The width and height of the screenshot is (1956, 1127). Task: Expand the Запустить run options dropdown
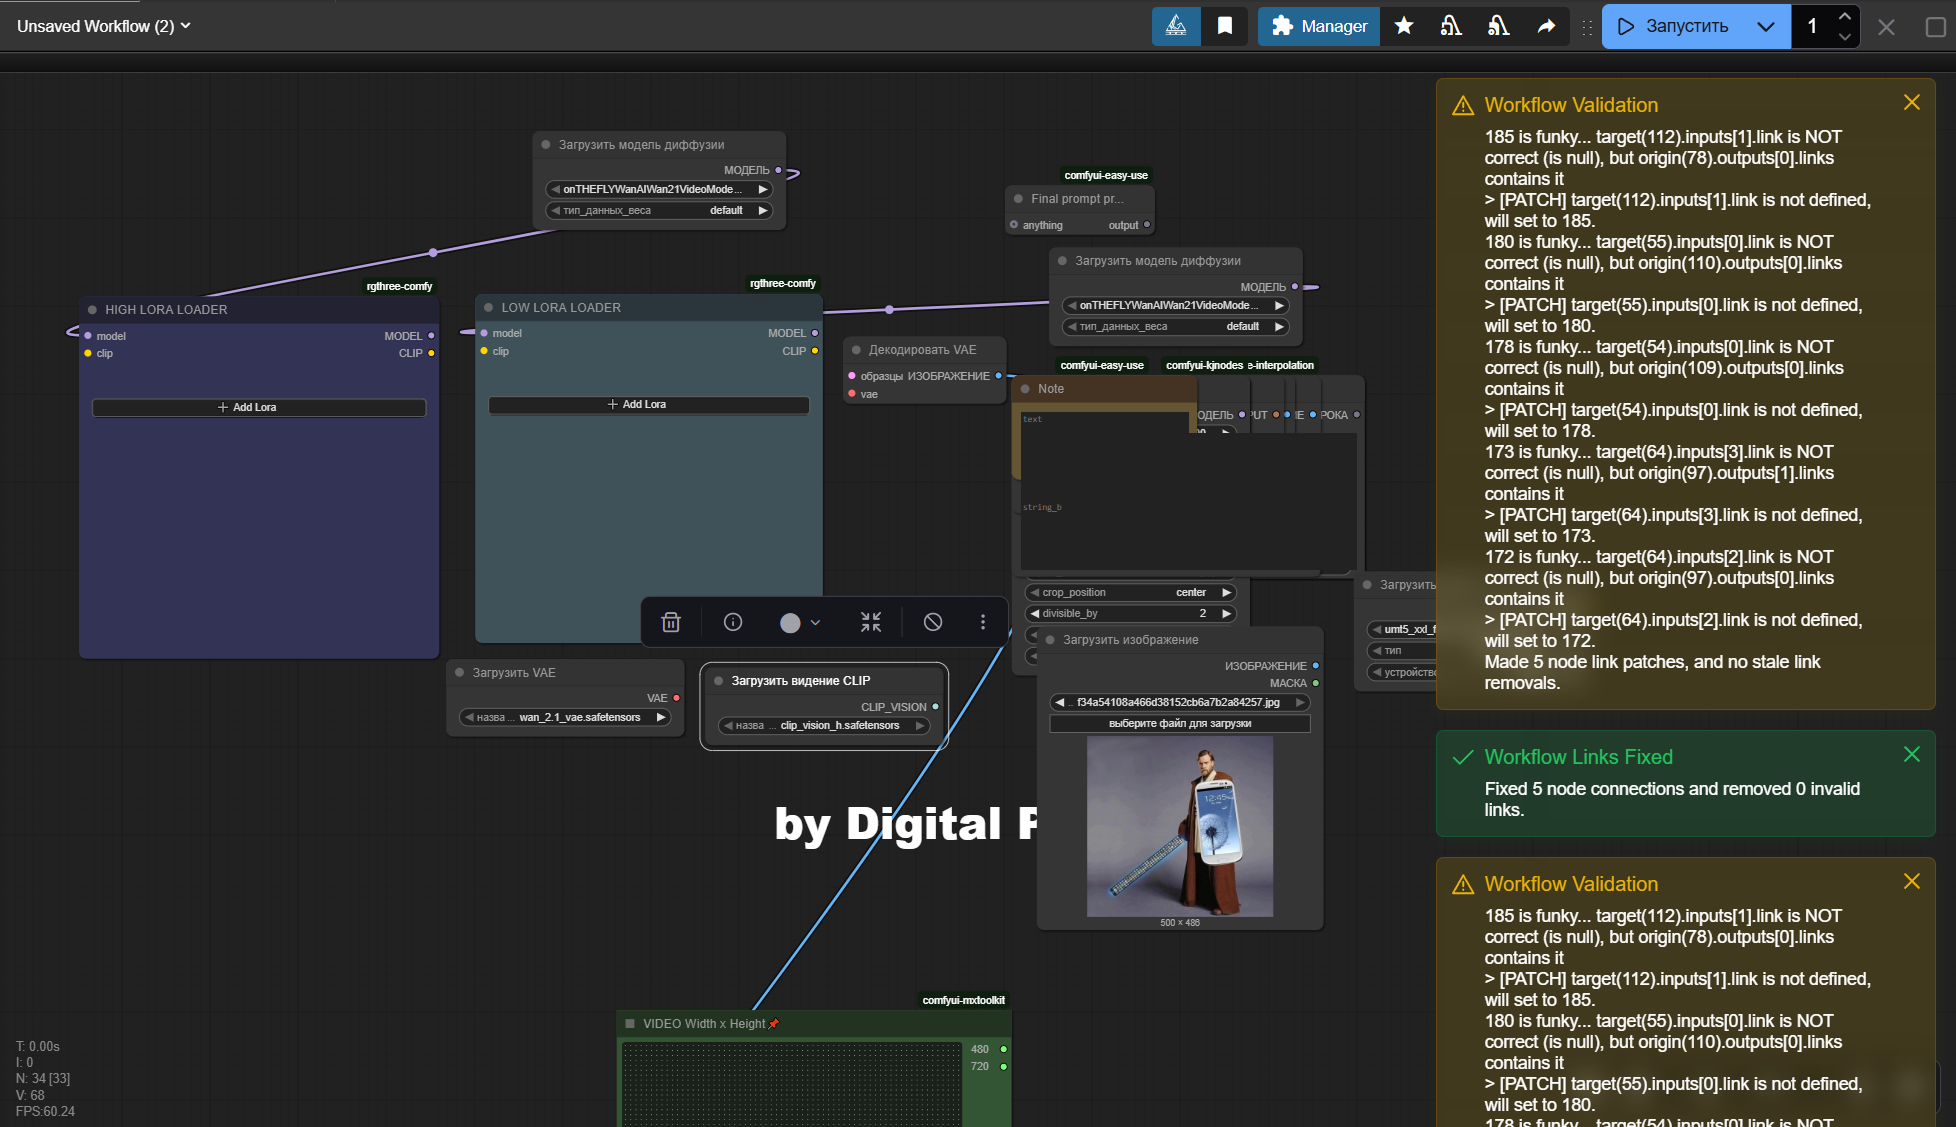pos(1766,26)
